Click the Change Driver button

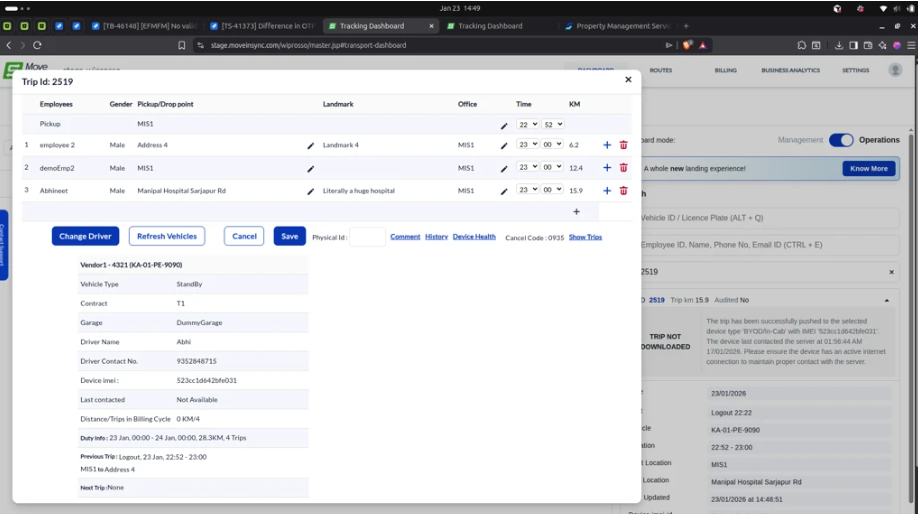85,237
